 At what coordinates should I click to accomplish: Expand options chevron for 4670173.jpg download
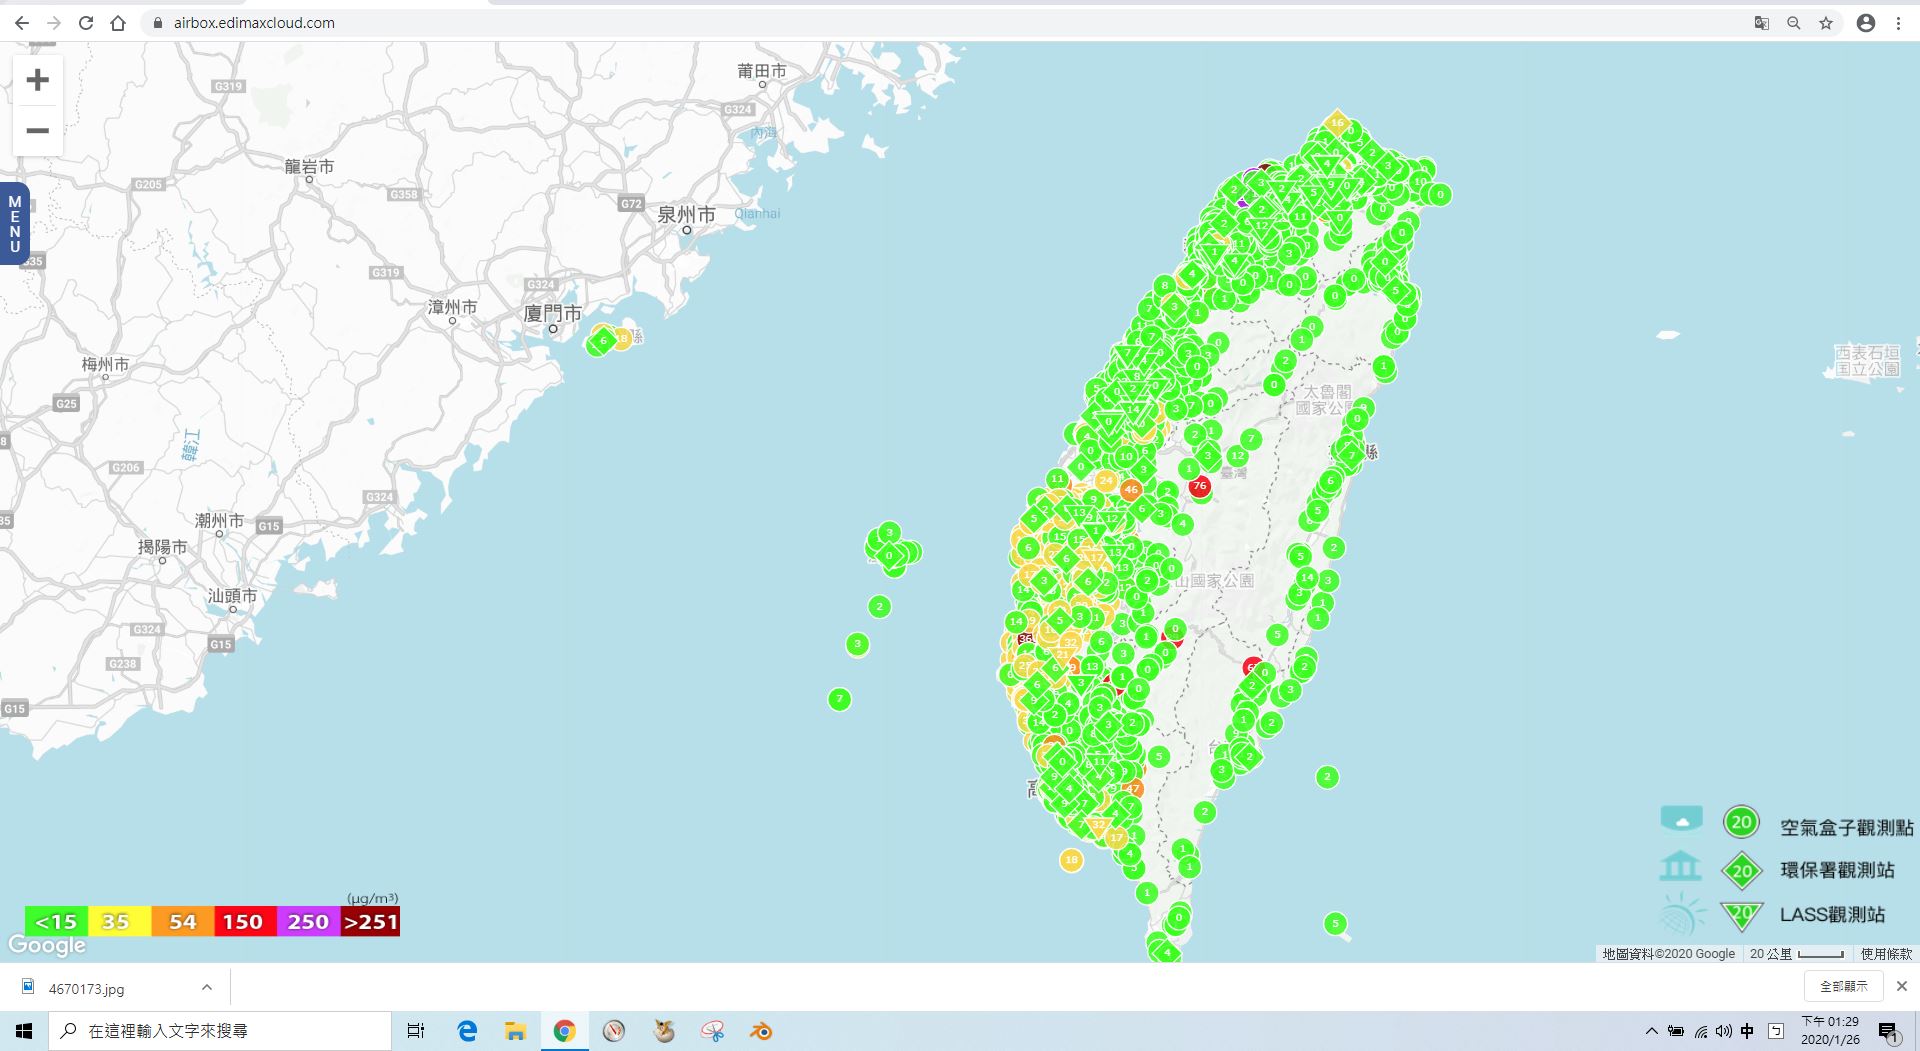[x=206, y=988]
